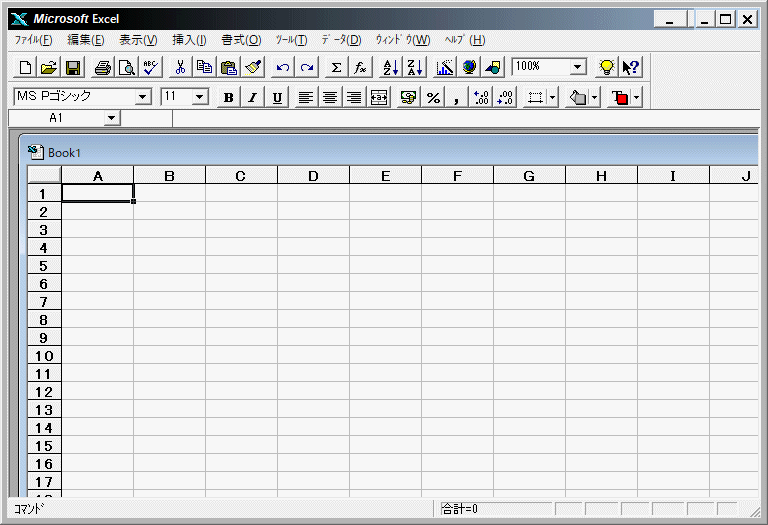
Task: Center align cell text
Action: (330, 97)
